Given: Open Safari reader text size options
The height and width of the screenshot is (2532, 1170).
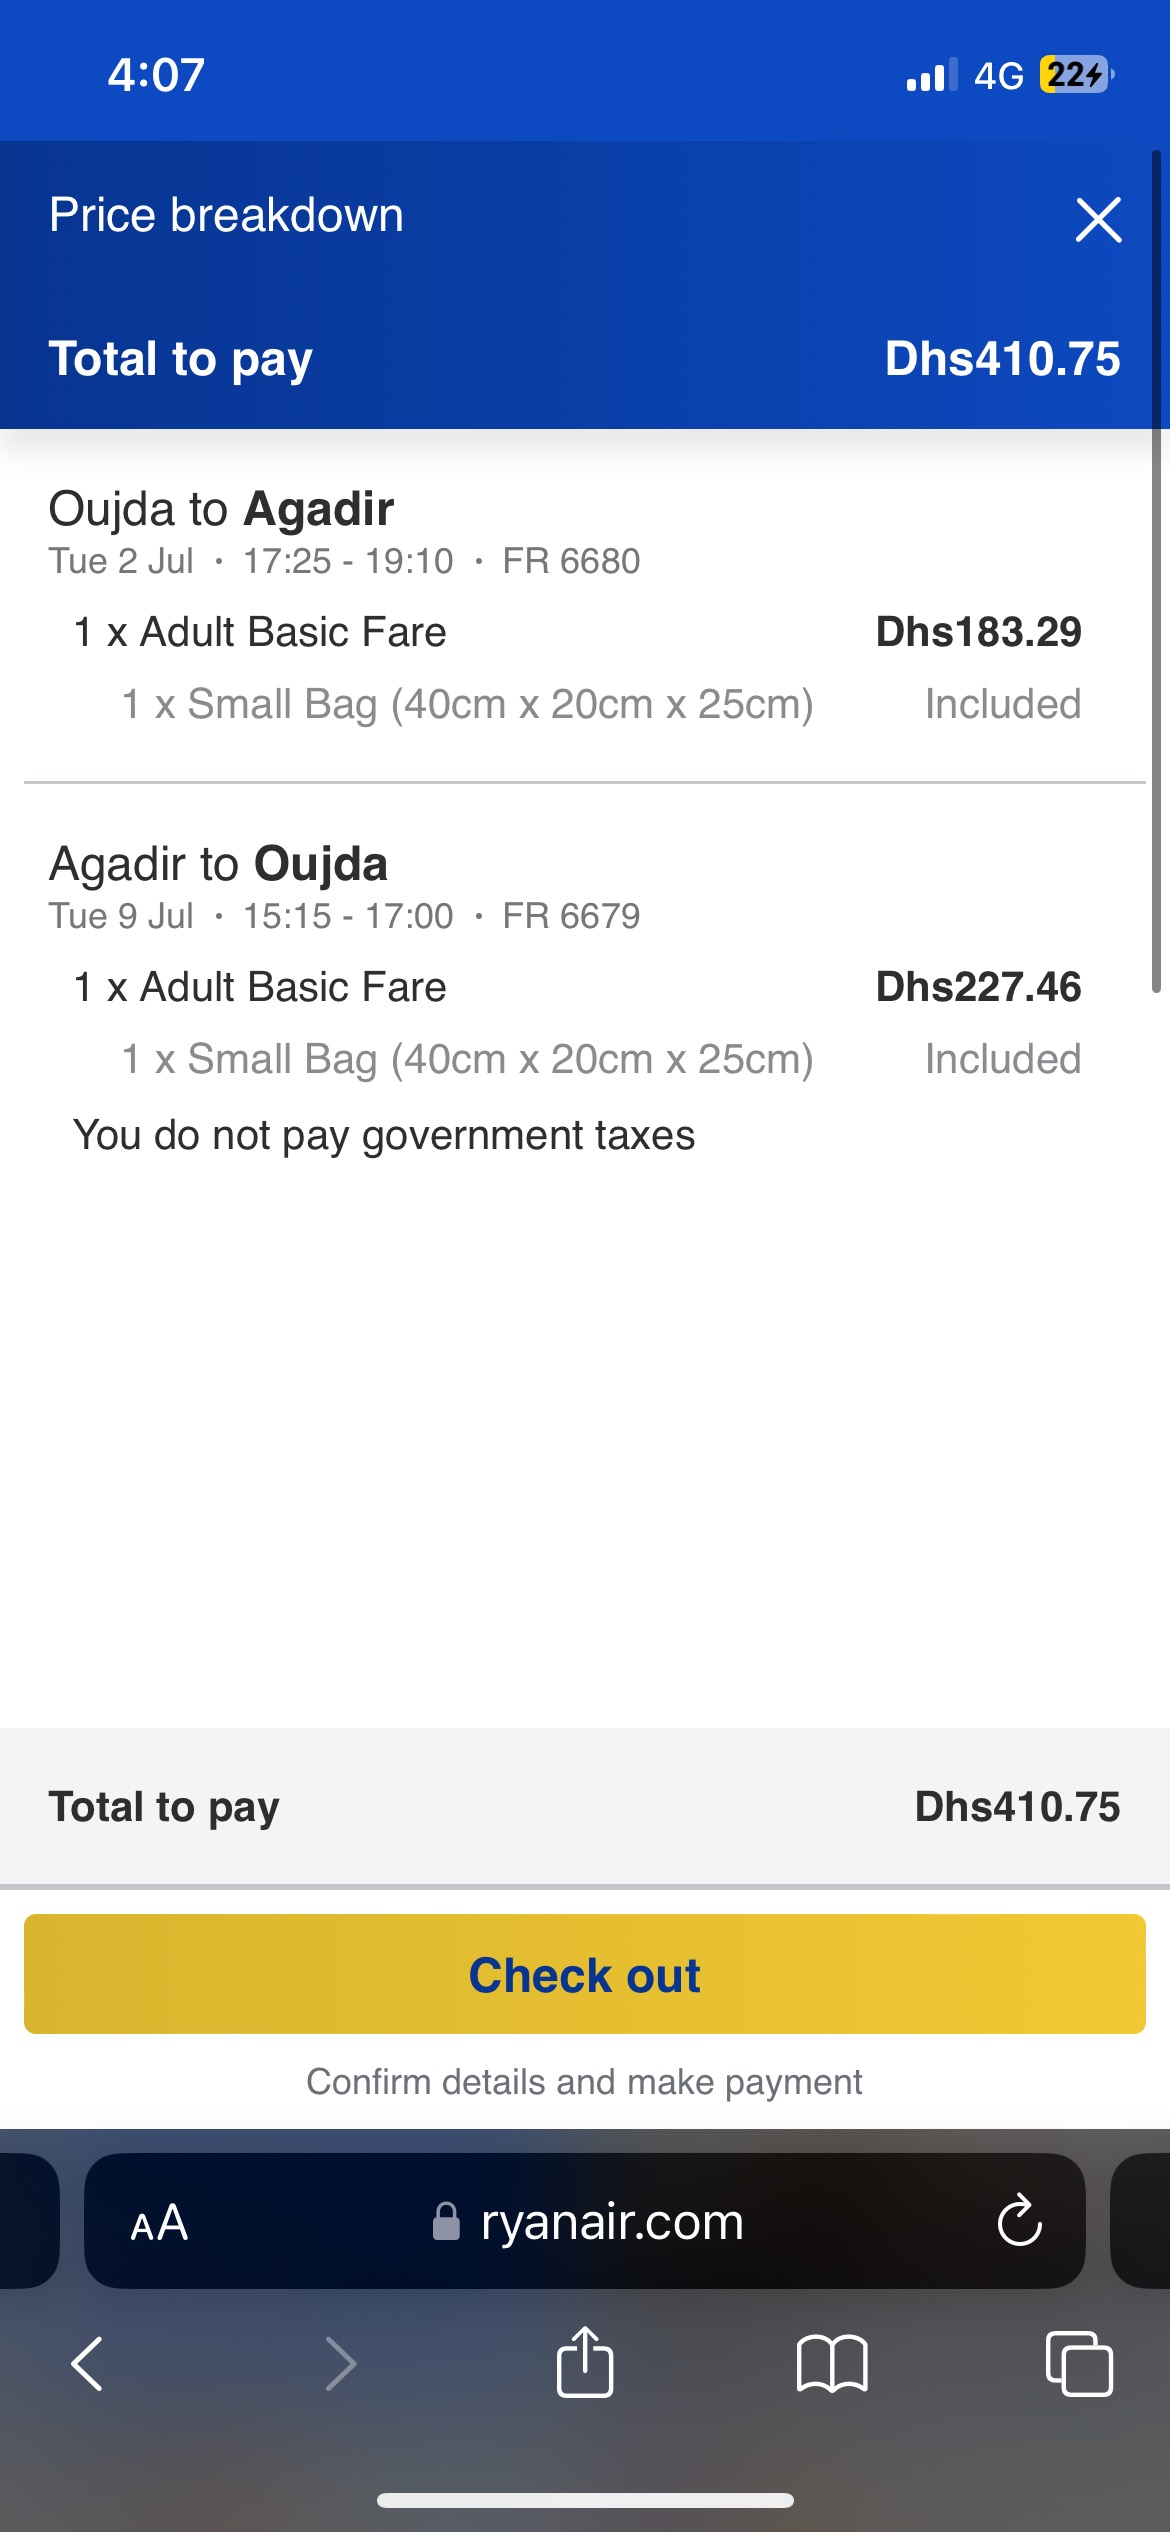Looking at the screenshot, I should point(159,2223).
